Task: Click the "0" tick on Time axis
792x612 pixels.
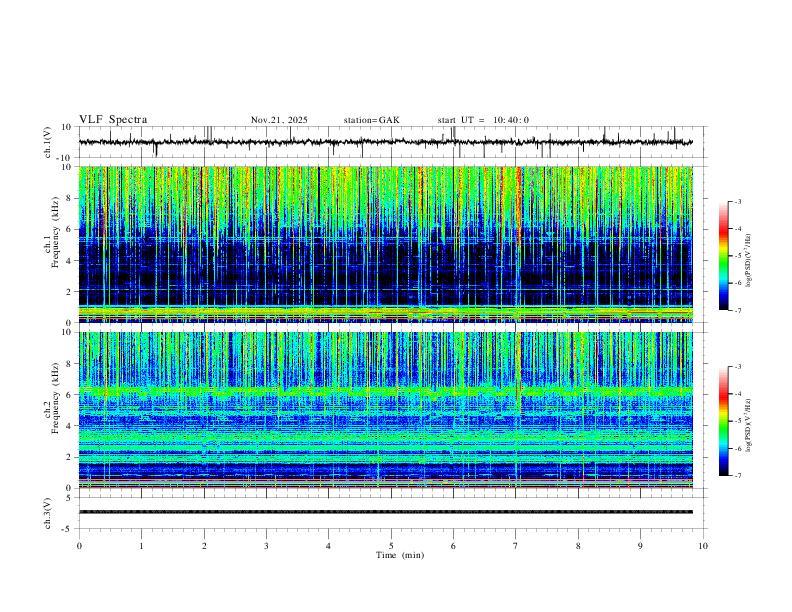Action: click(x=79, y=546)
